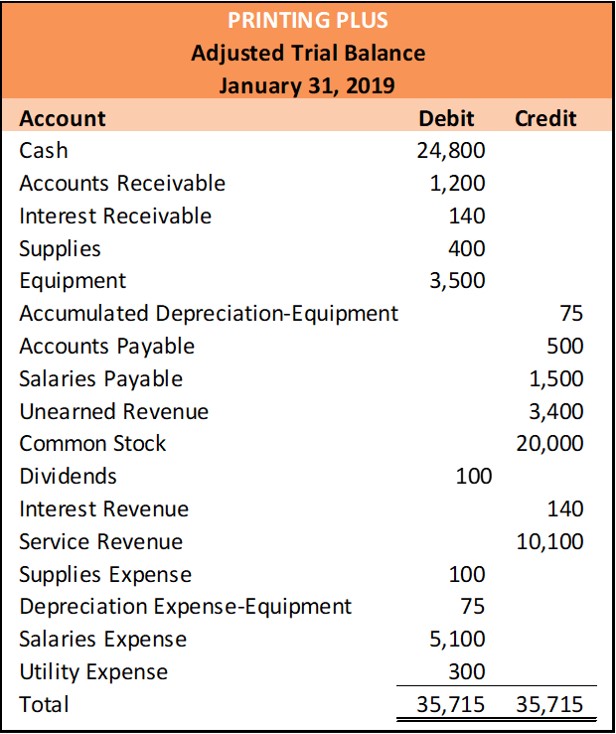Select the Accounts Receivable row label
Image resolution: width=616 pixels, height=734 pixels.
point(122,183)
